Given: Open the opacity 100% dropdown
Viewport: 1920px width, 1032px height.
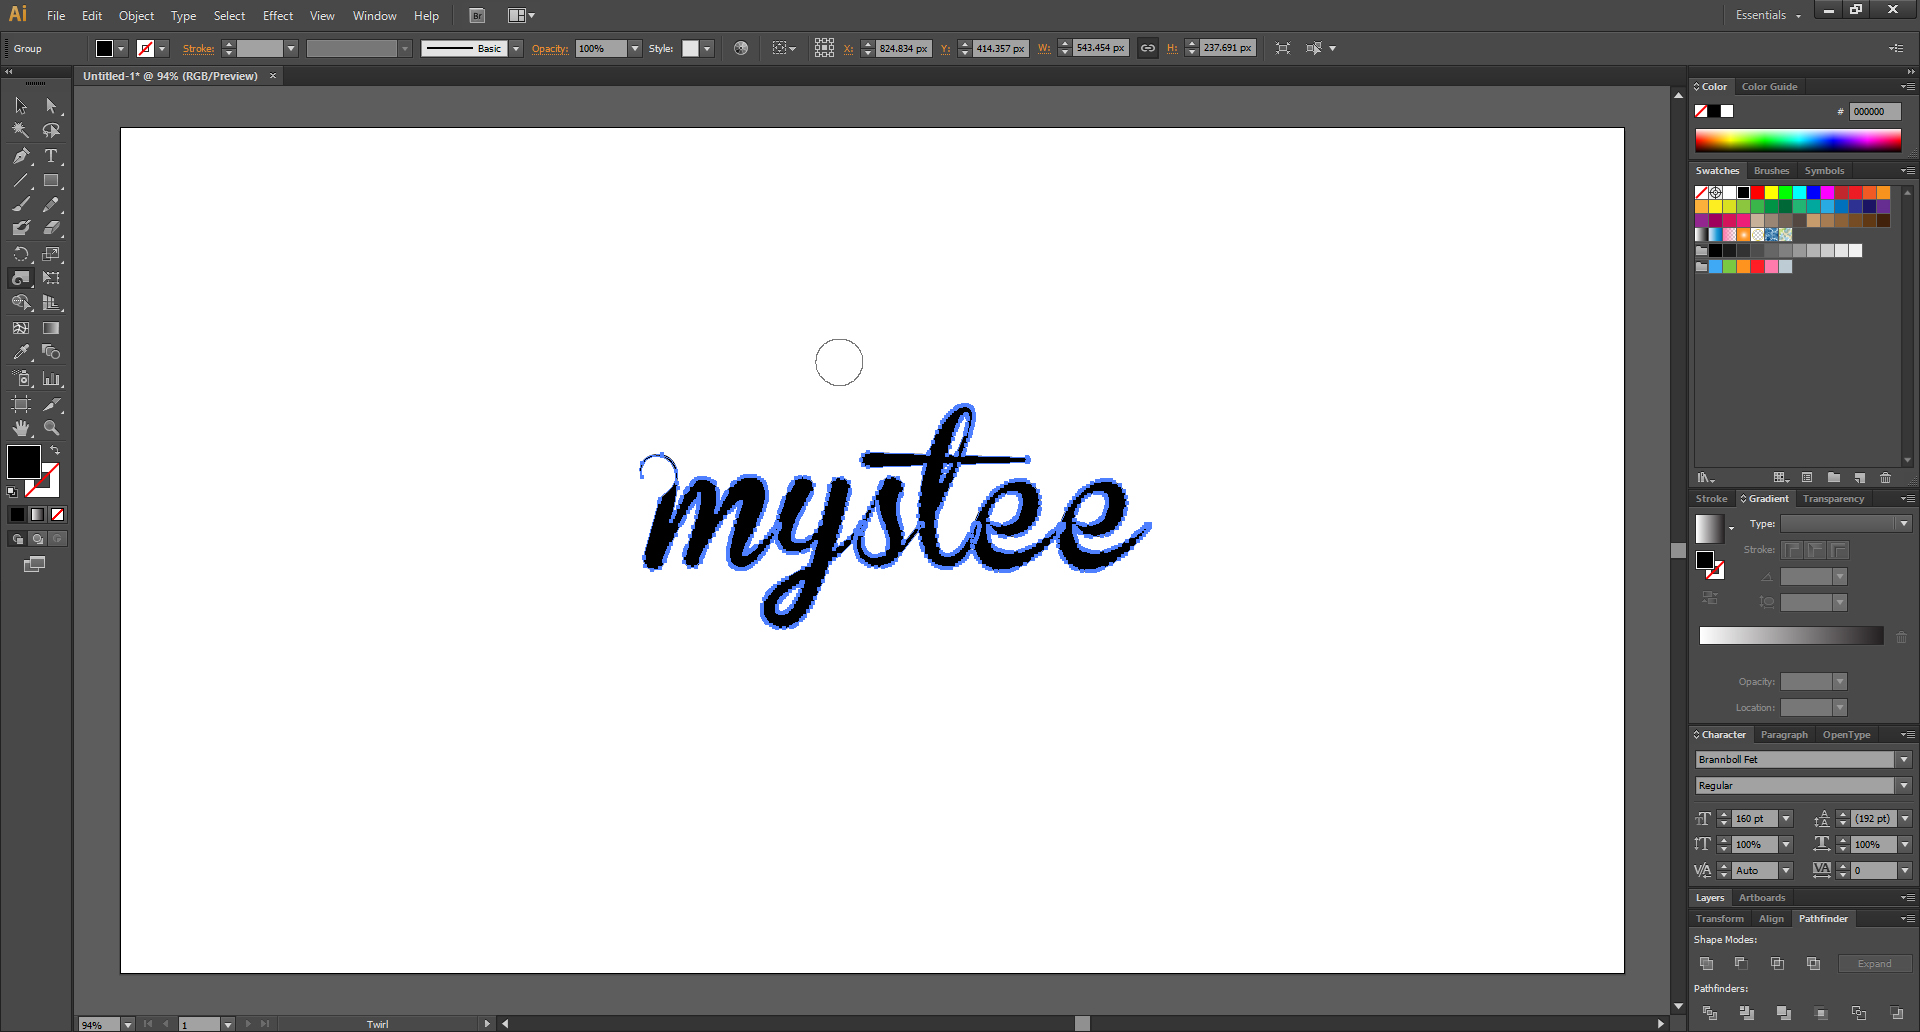Looking at the screenshot, I should (x=634, y=48).
